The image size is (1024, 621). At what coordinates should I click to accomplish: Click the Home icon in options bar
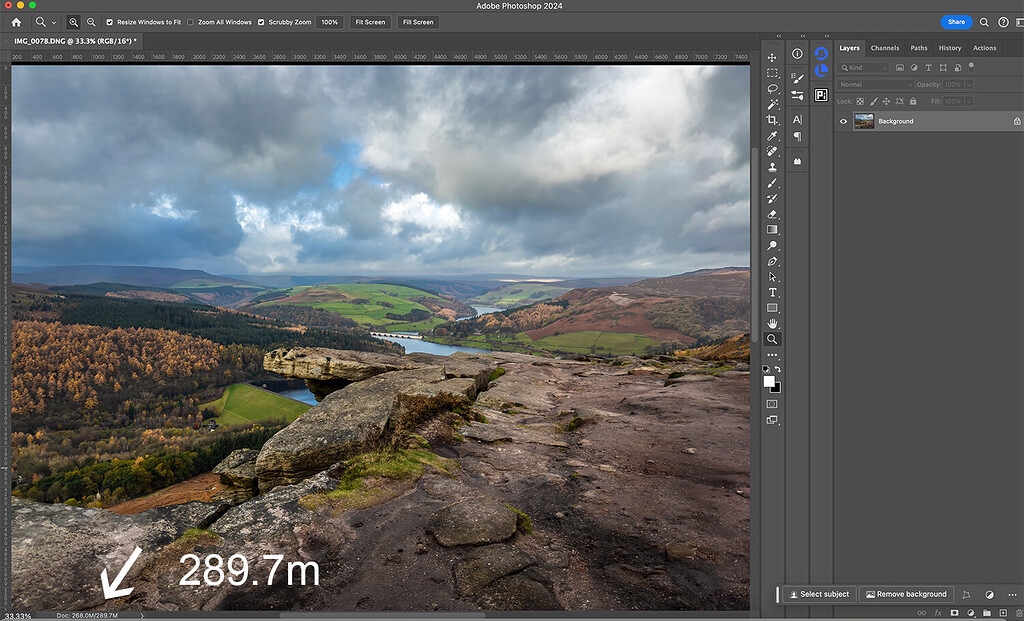[16, 22]
